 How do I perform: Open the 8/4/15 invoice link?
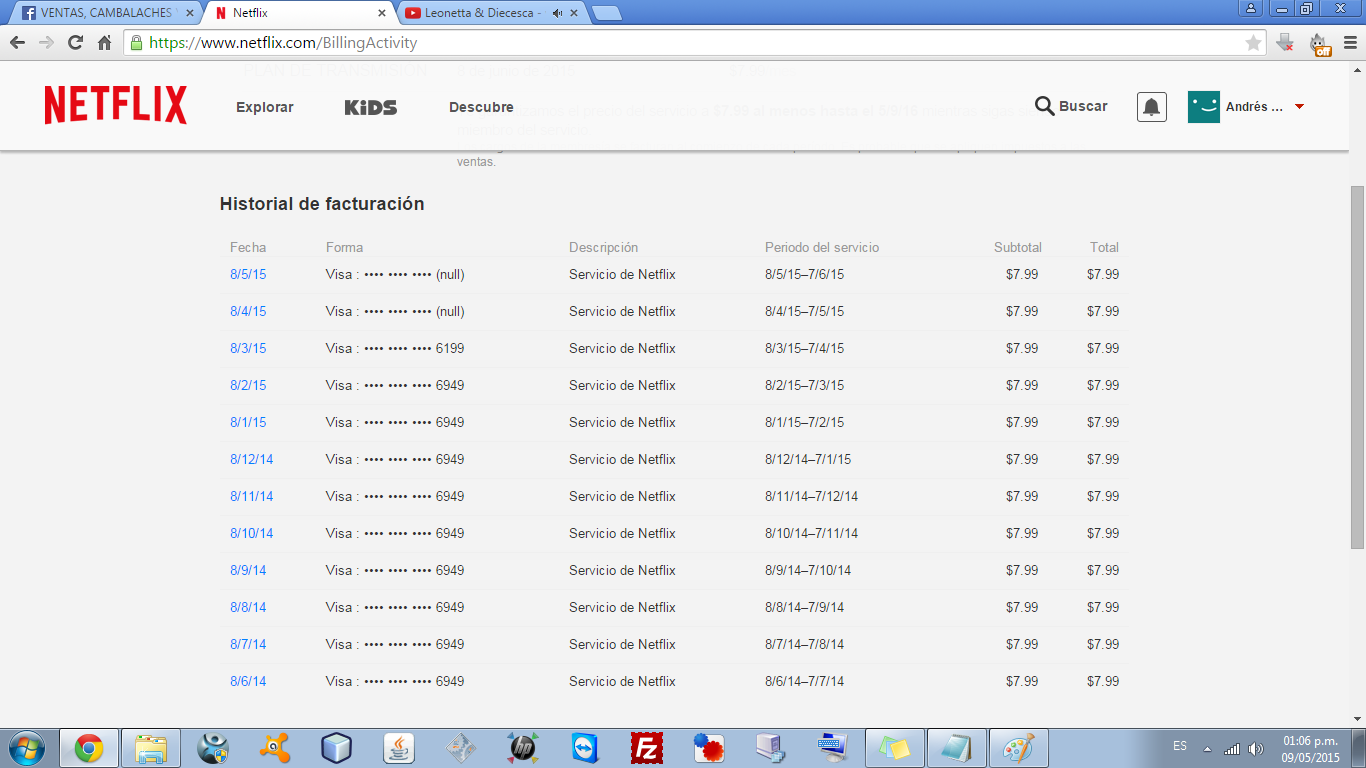coord(248,311)
